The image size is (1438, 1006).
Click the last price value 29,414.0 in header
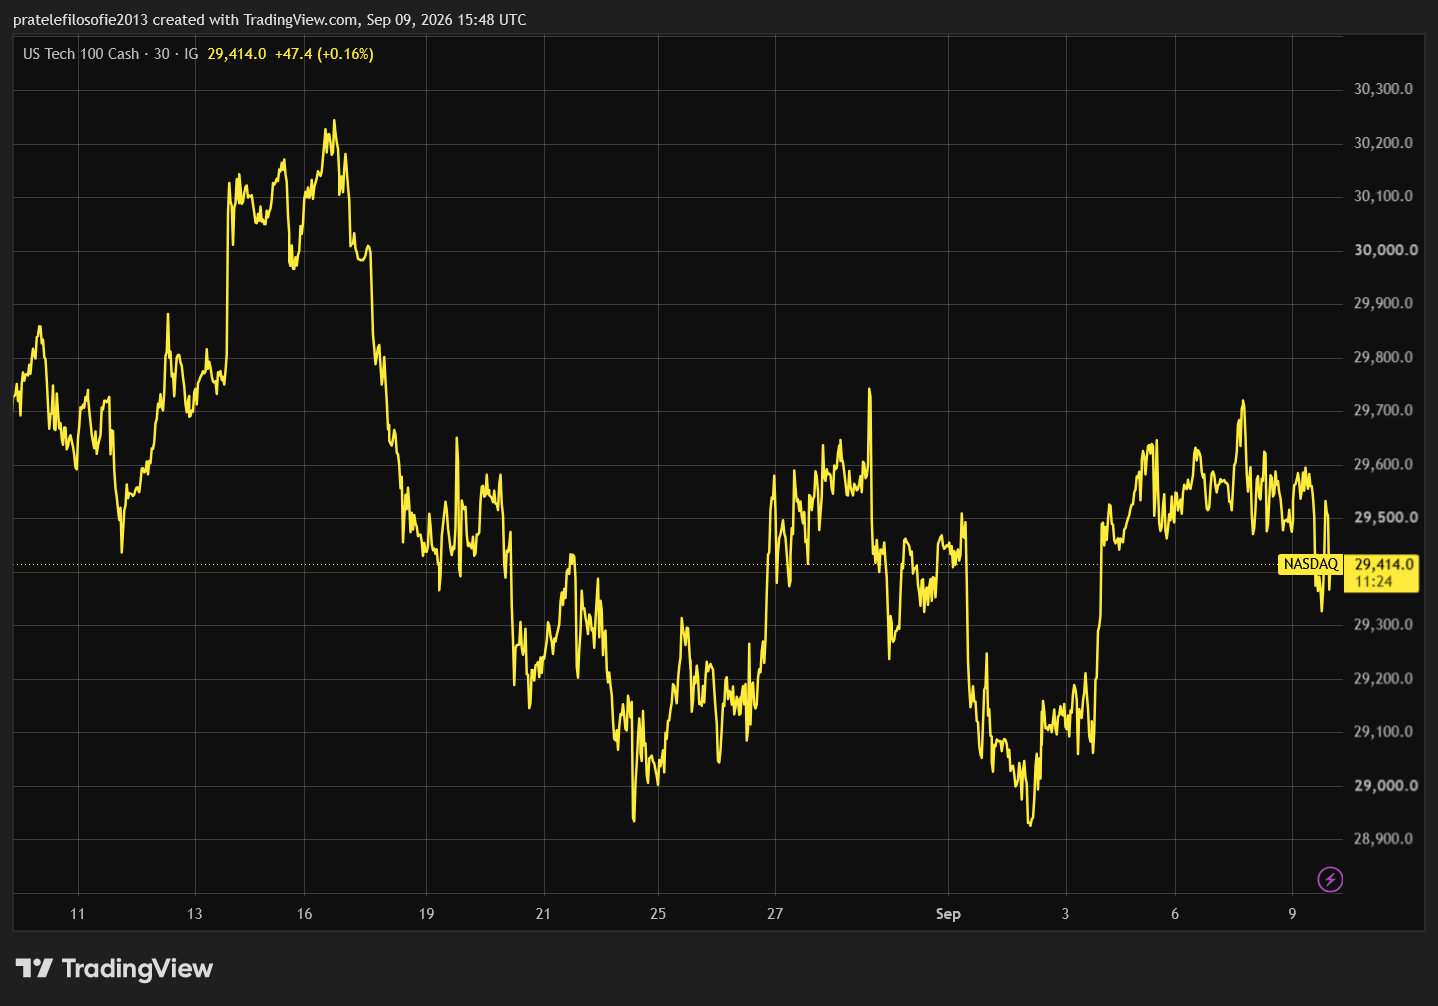click(x=237, y=54)
